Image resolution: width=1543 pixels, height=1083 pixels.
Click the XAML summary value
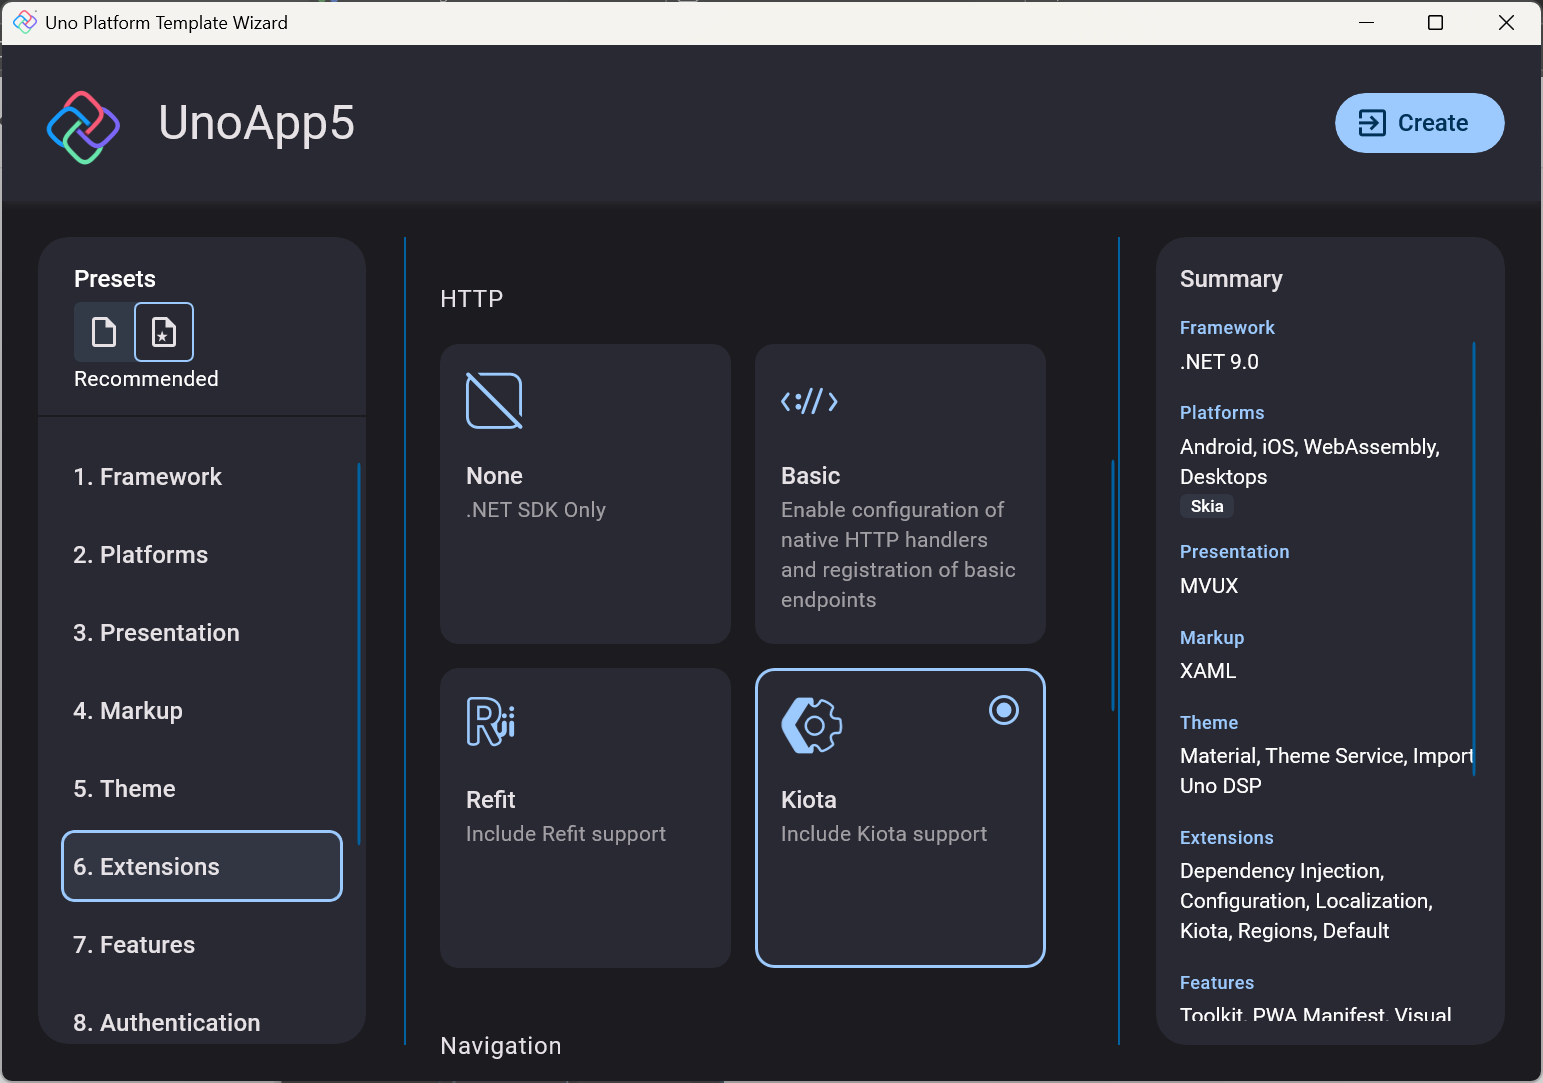(x=1208, y=671)
